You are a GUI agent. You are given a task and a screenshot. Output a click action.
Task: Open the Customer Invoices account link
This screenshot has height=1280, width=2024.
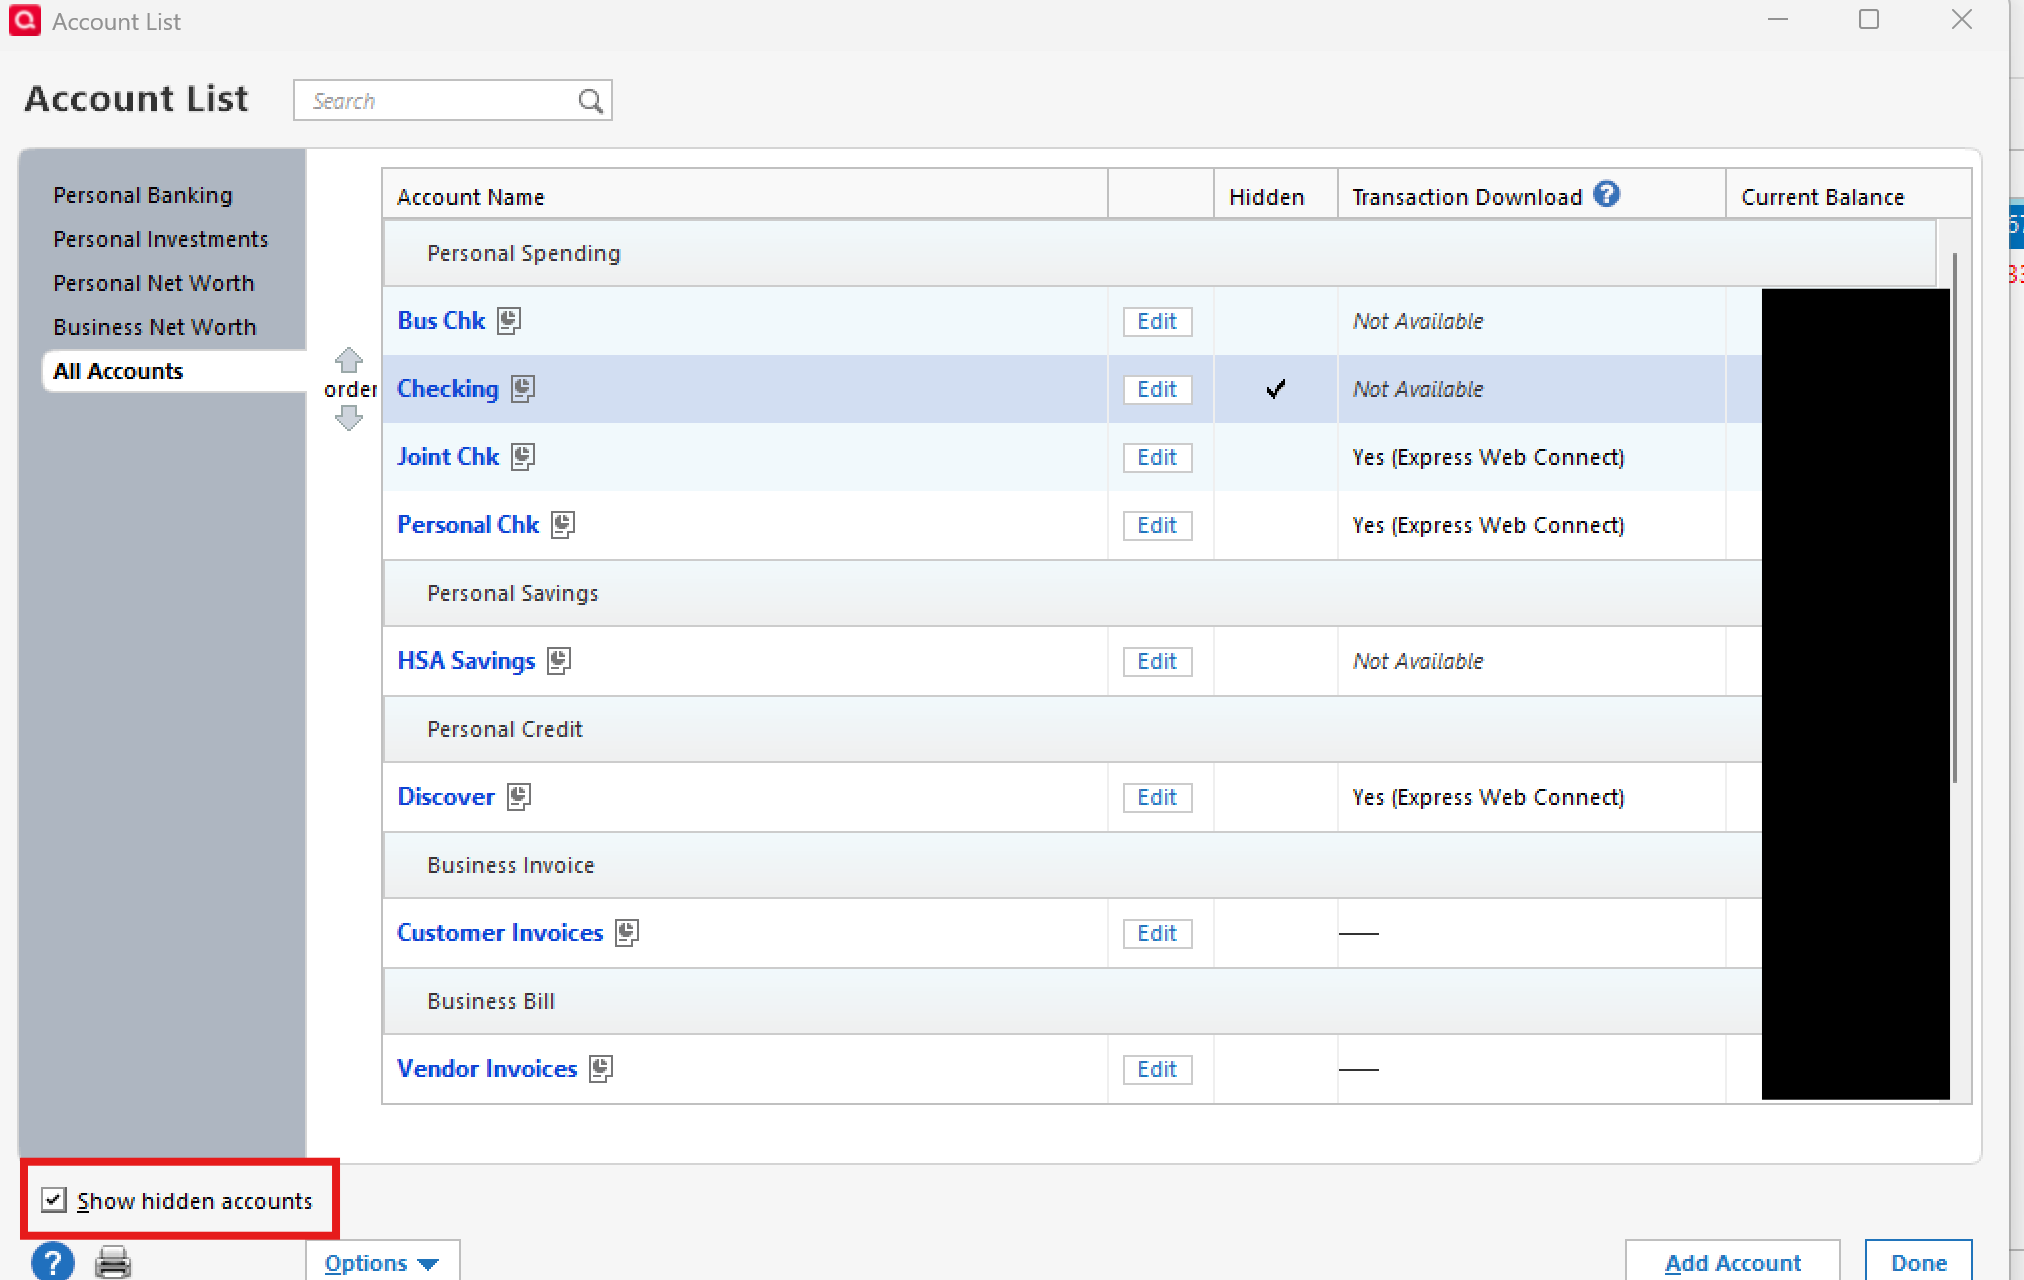point(500,932)
